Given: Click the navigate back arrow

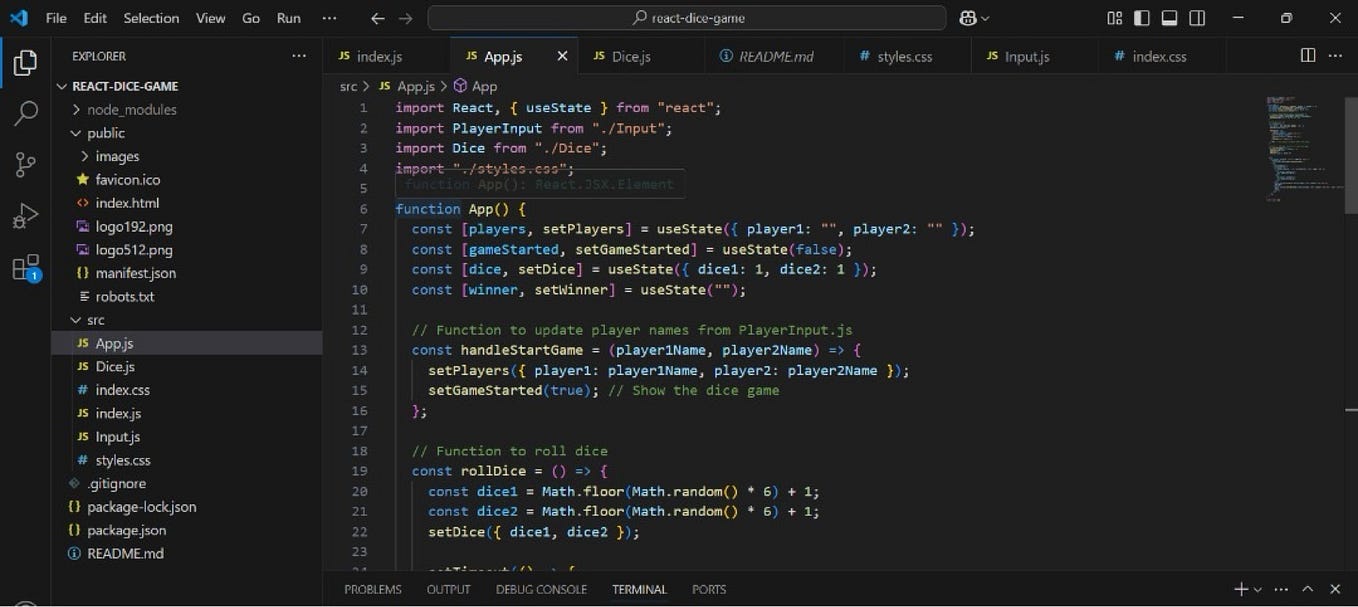Looking at the screenshot, I should [x=376, y=17].
